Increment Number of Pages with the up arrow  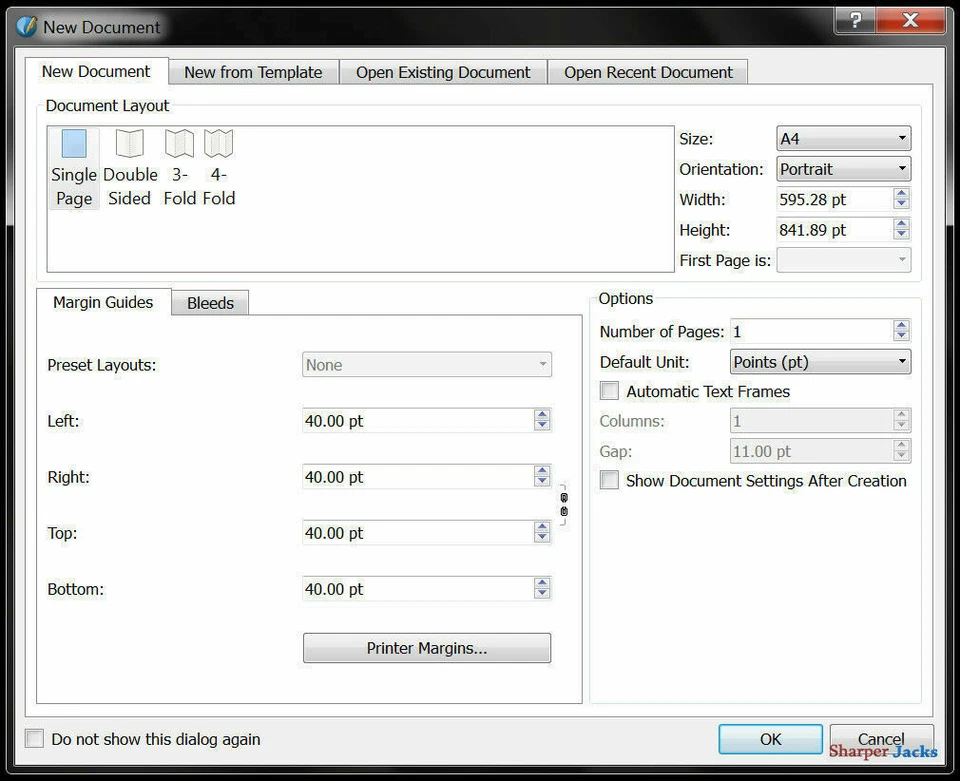900,325
